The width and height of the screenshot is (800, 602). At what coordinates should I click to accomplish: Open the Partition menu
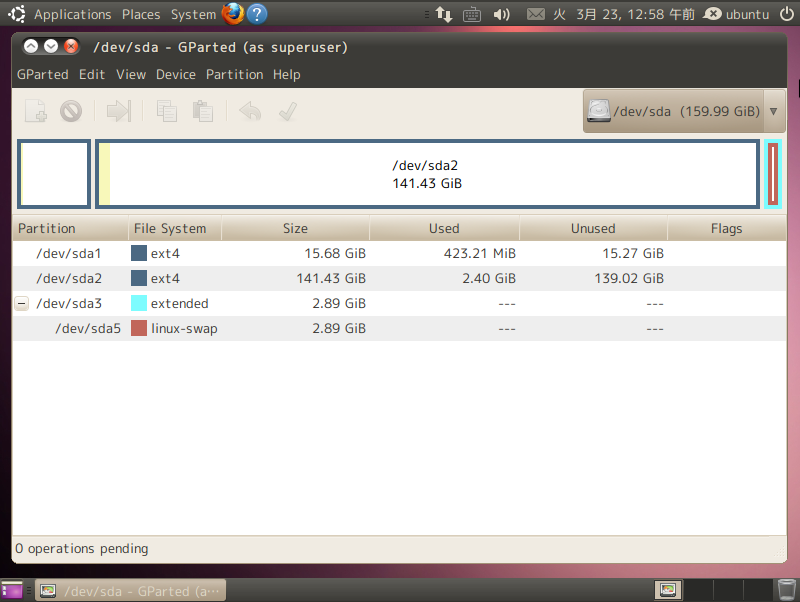(x=235, y=74)
